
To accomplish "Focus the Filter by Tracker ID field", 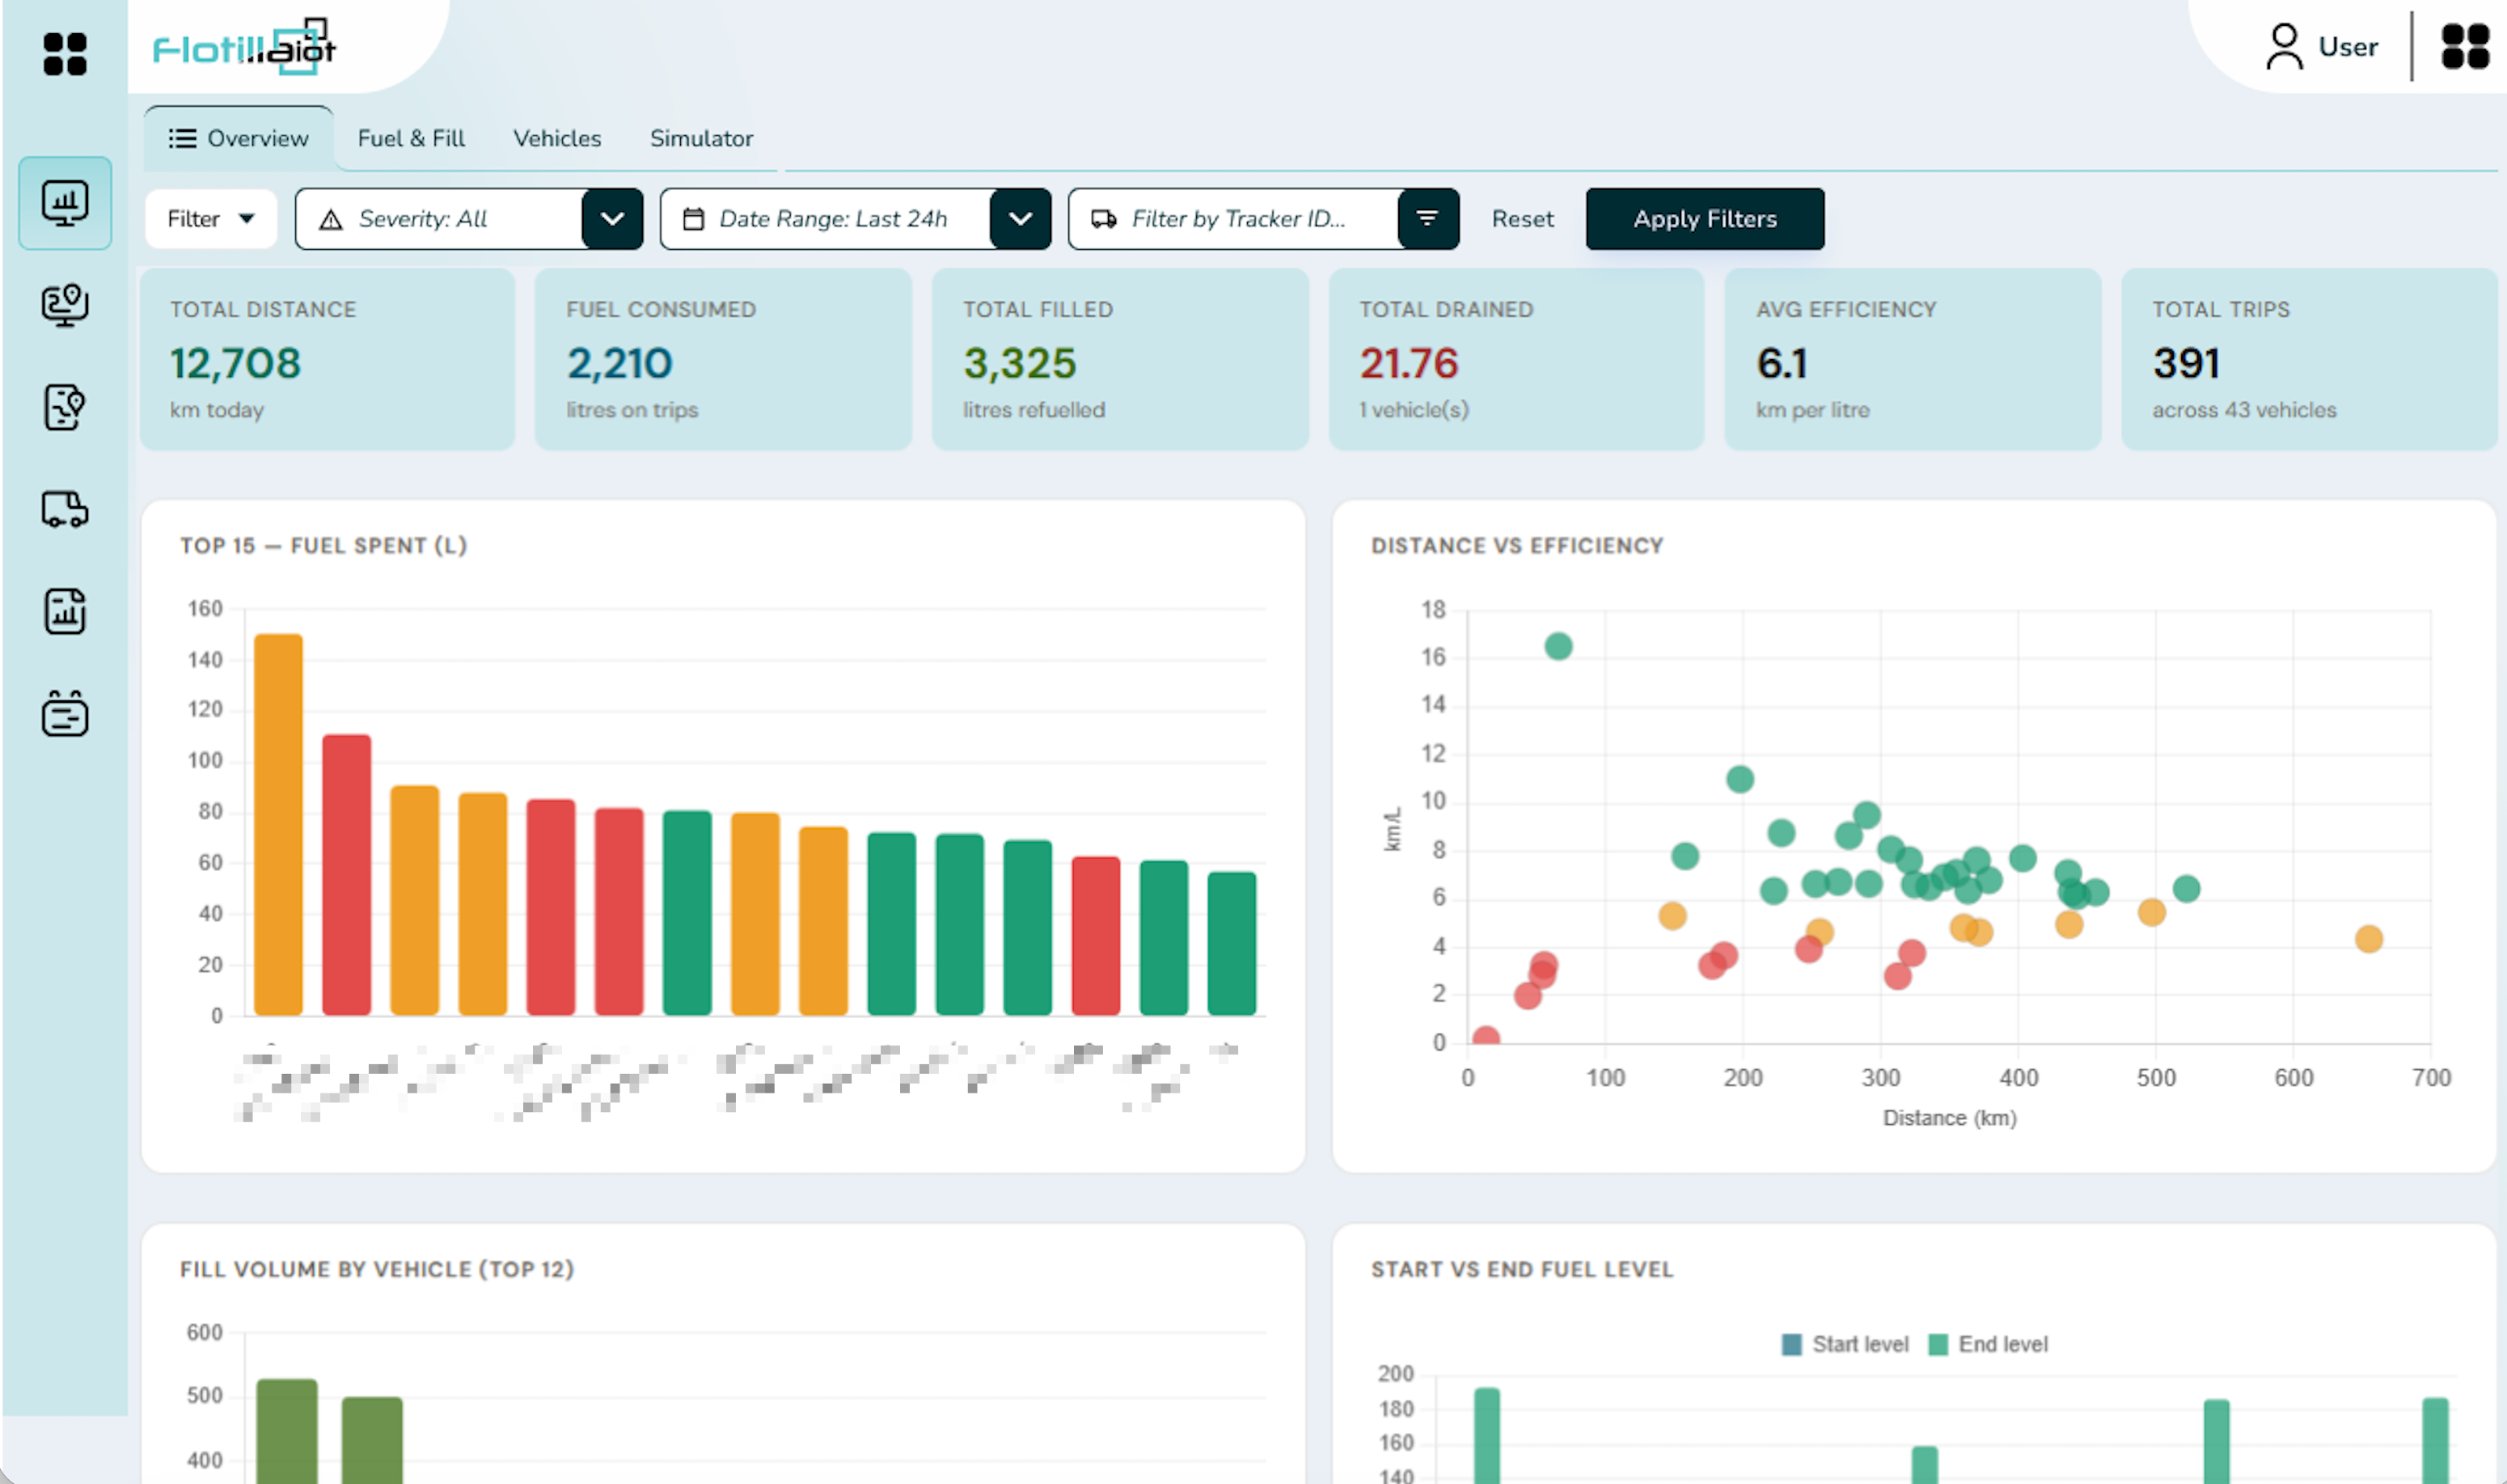I will click(1233, 219).
